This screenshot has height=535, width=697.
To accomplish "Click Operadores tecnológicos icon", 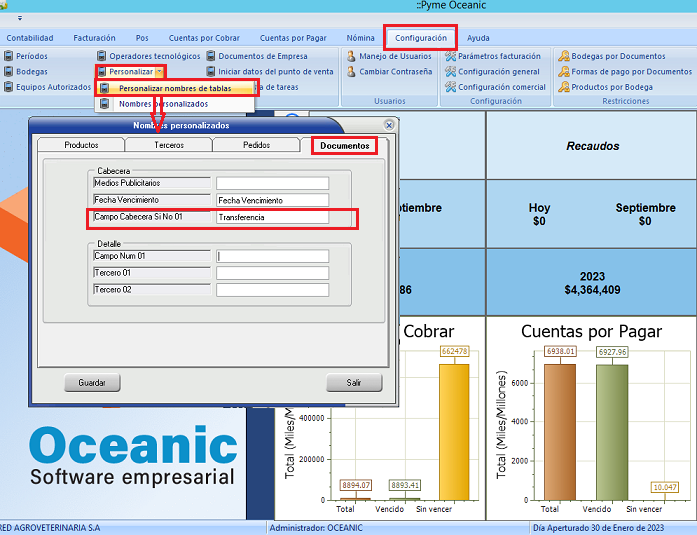I will (x=102, y=56).
